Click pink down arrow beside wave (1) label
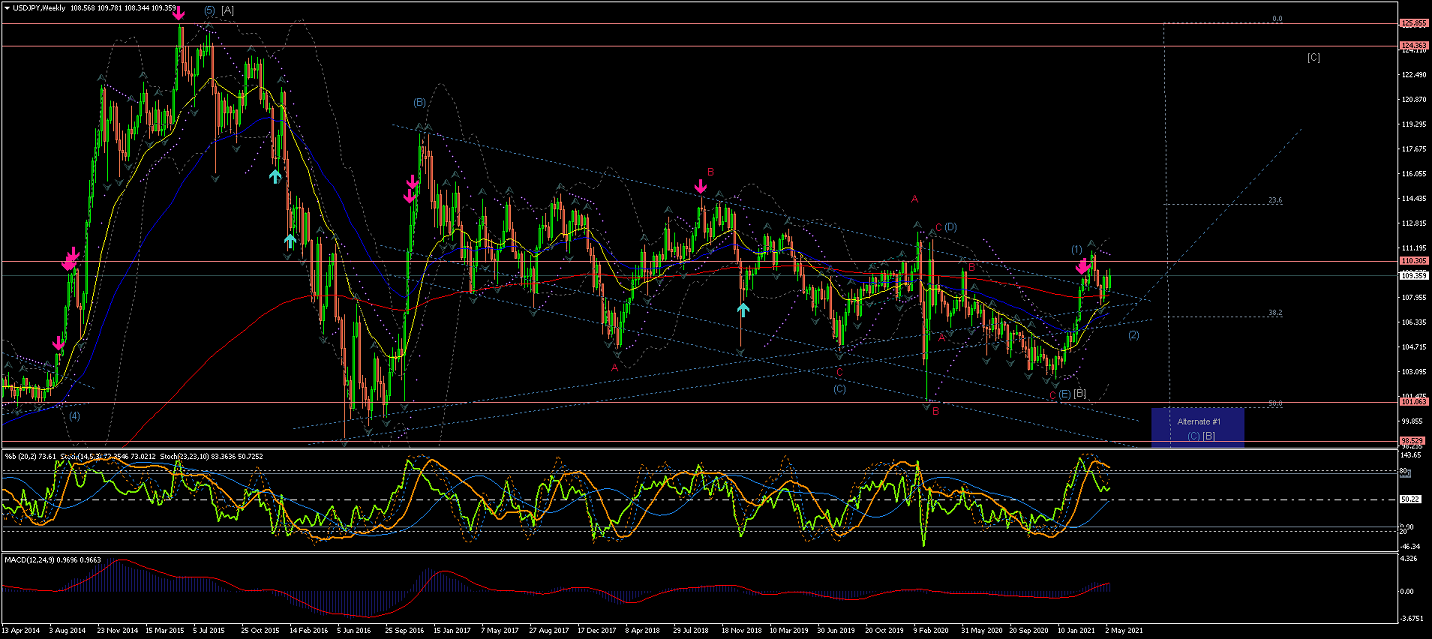Image resolution: width=1432 pixels, height=639 pixels. pos(1082,267)
